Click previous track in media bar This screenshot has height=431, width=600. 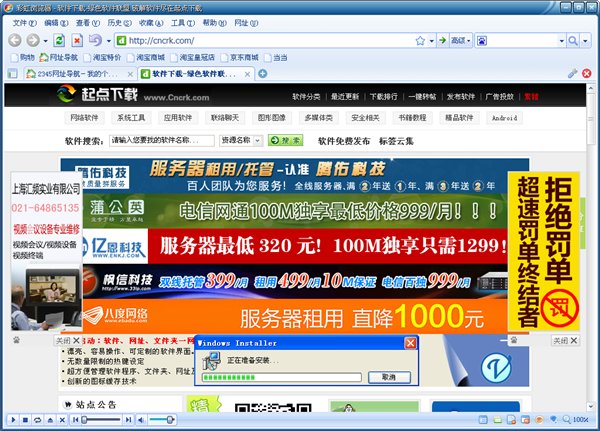tap(75, 420)
